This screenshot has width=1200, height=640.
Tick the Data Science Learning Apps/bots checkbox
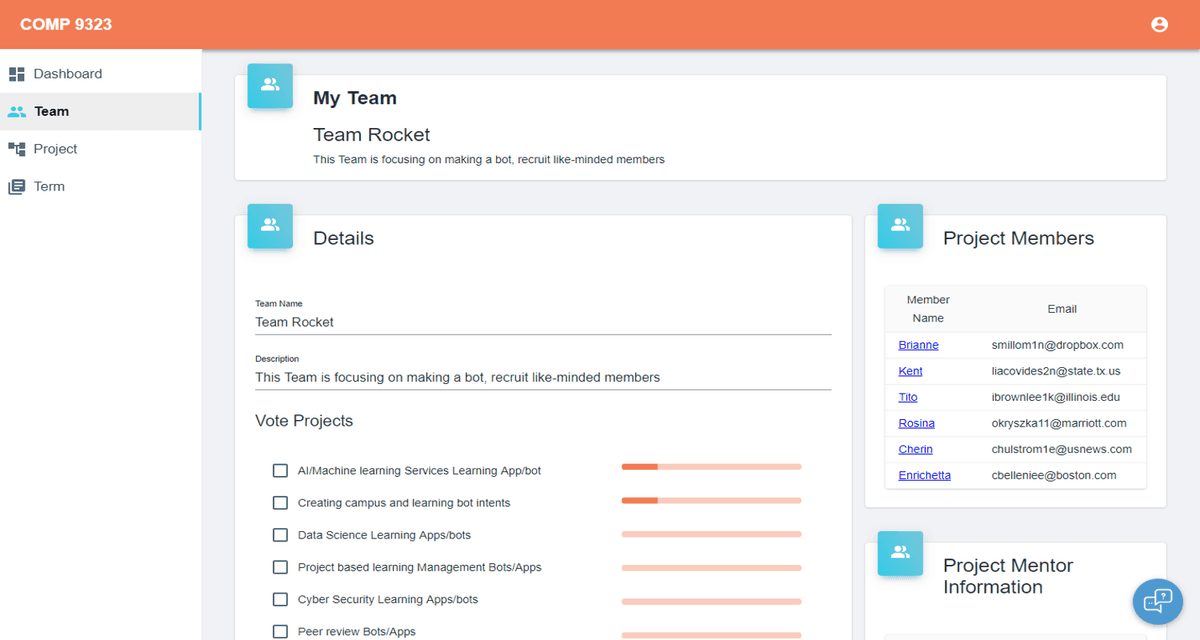pos(280,535)
